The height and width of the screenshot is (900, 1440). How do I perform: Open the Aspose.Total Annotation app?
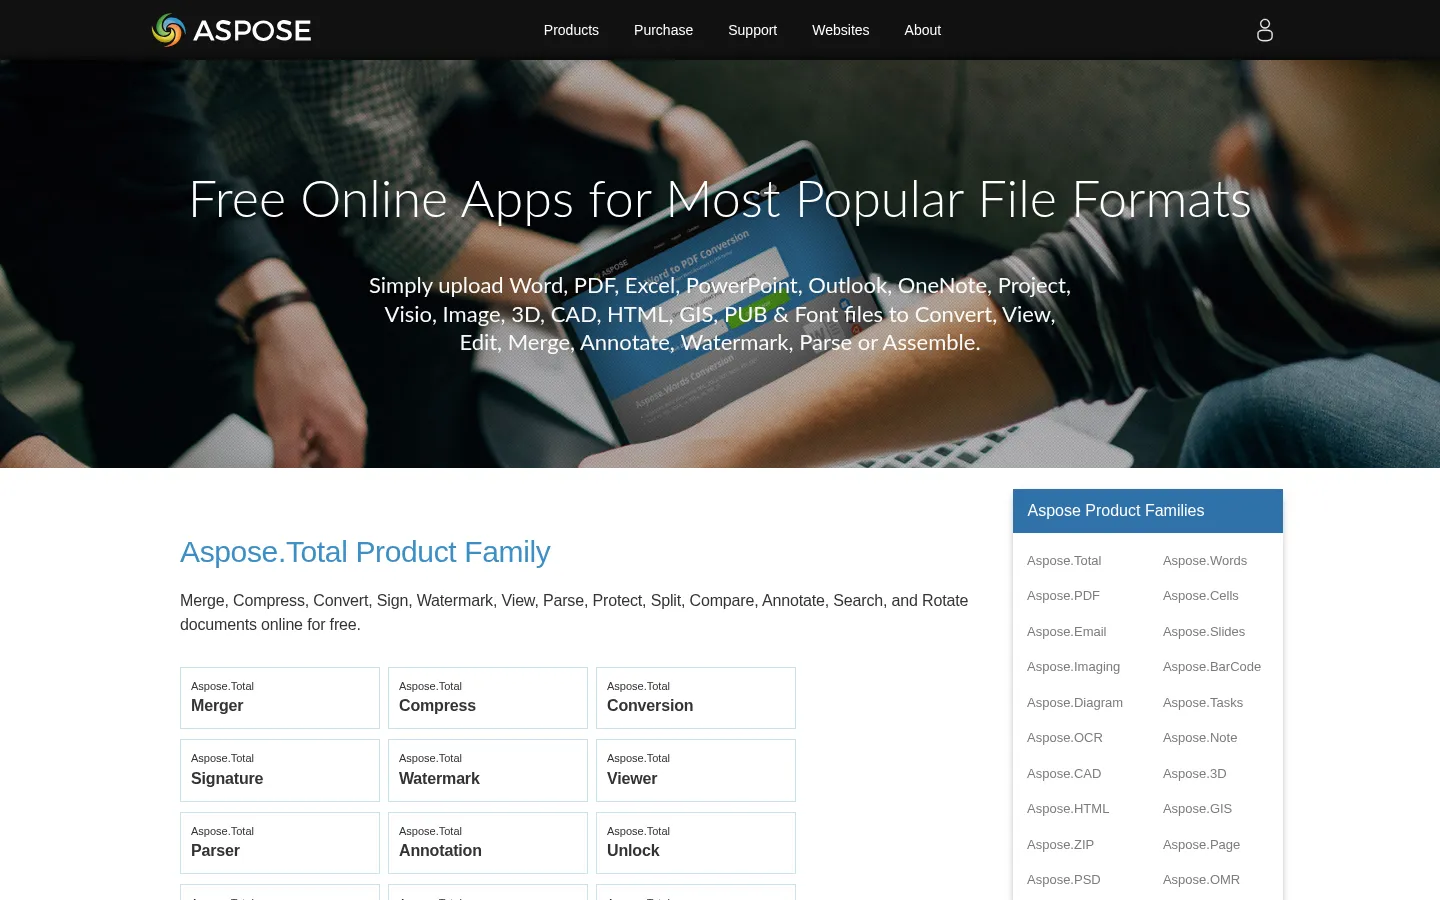488,843
